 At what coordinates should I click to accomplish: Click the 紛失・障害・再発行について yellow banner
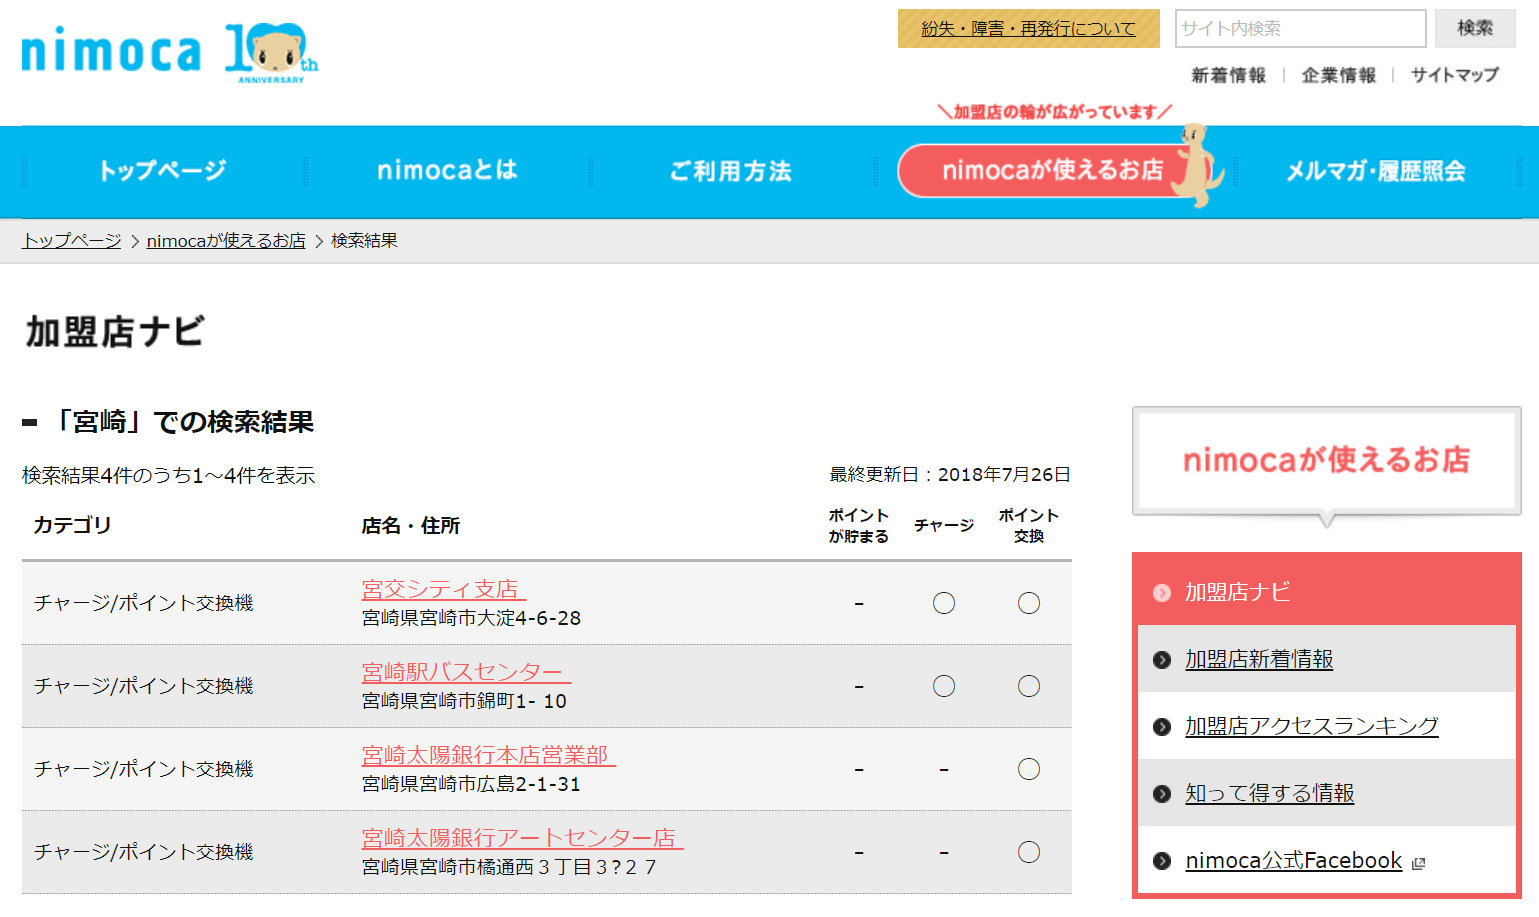(x=1028, y=29)
